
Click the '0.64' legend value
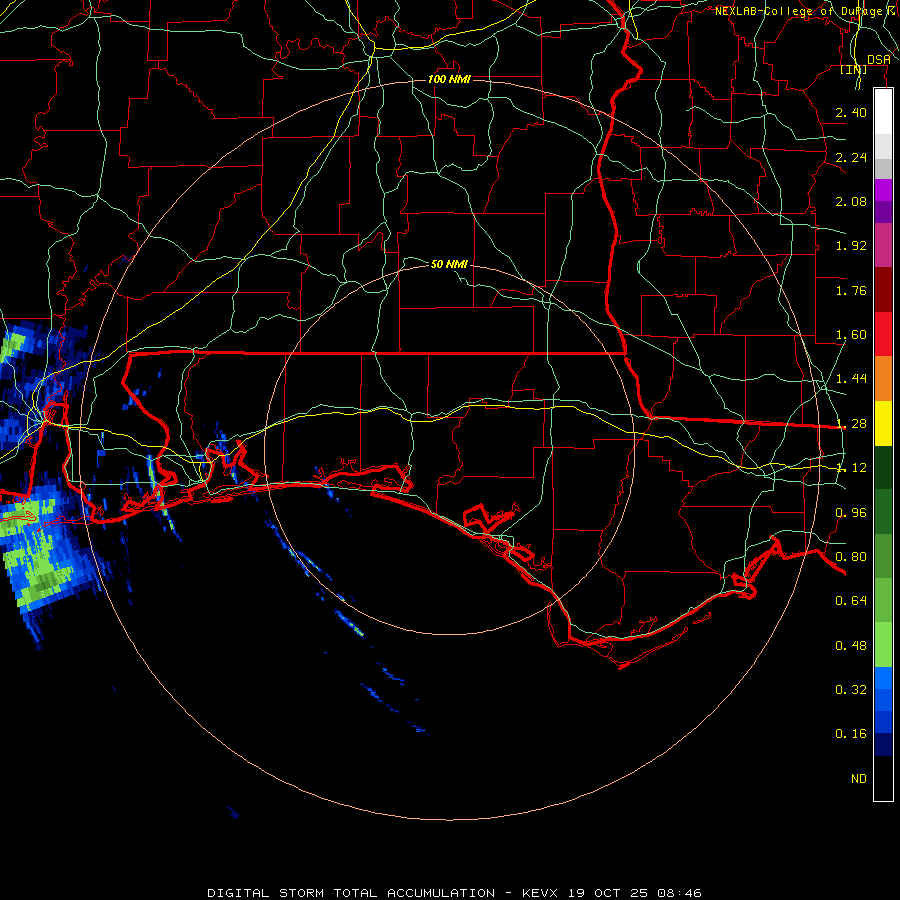[851, 601]
